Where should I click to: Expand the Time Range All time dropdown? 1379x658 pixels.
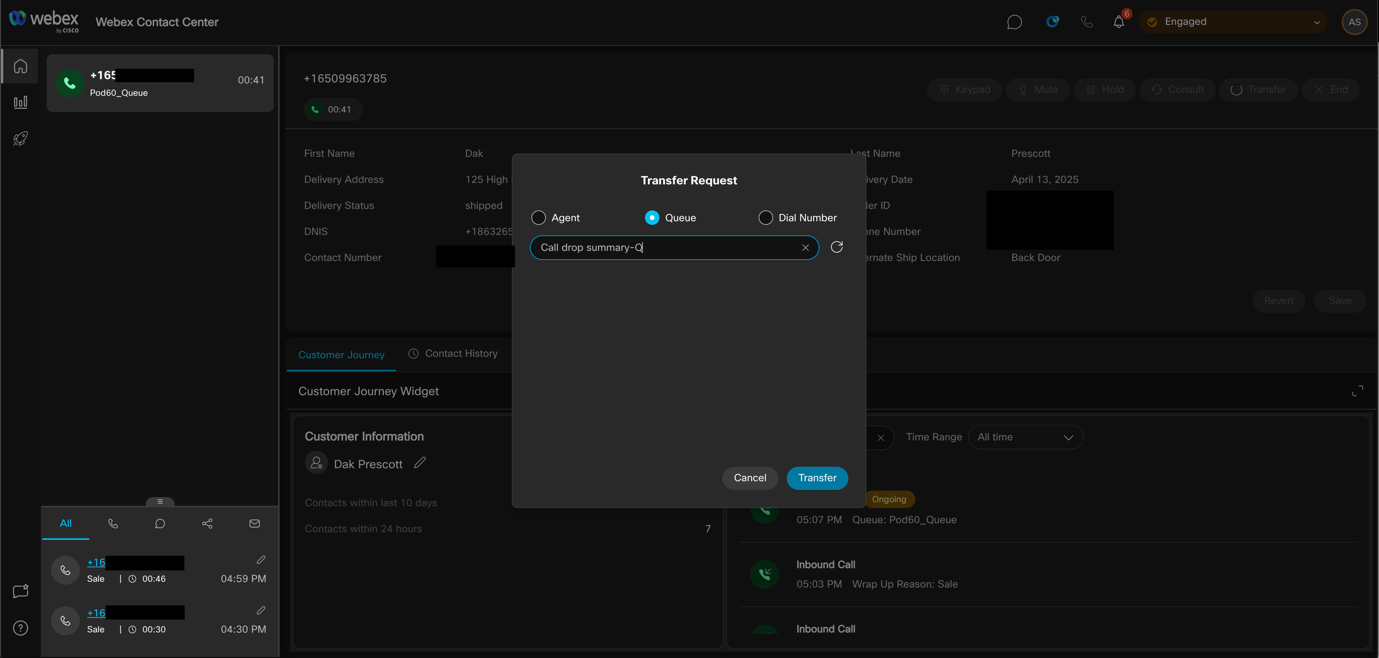(1025, 437)
